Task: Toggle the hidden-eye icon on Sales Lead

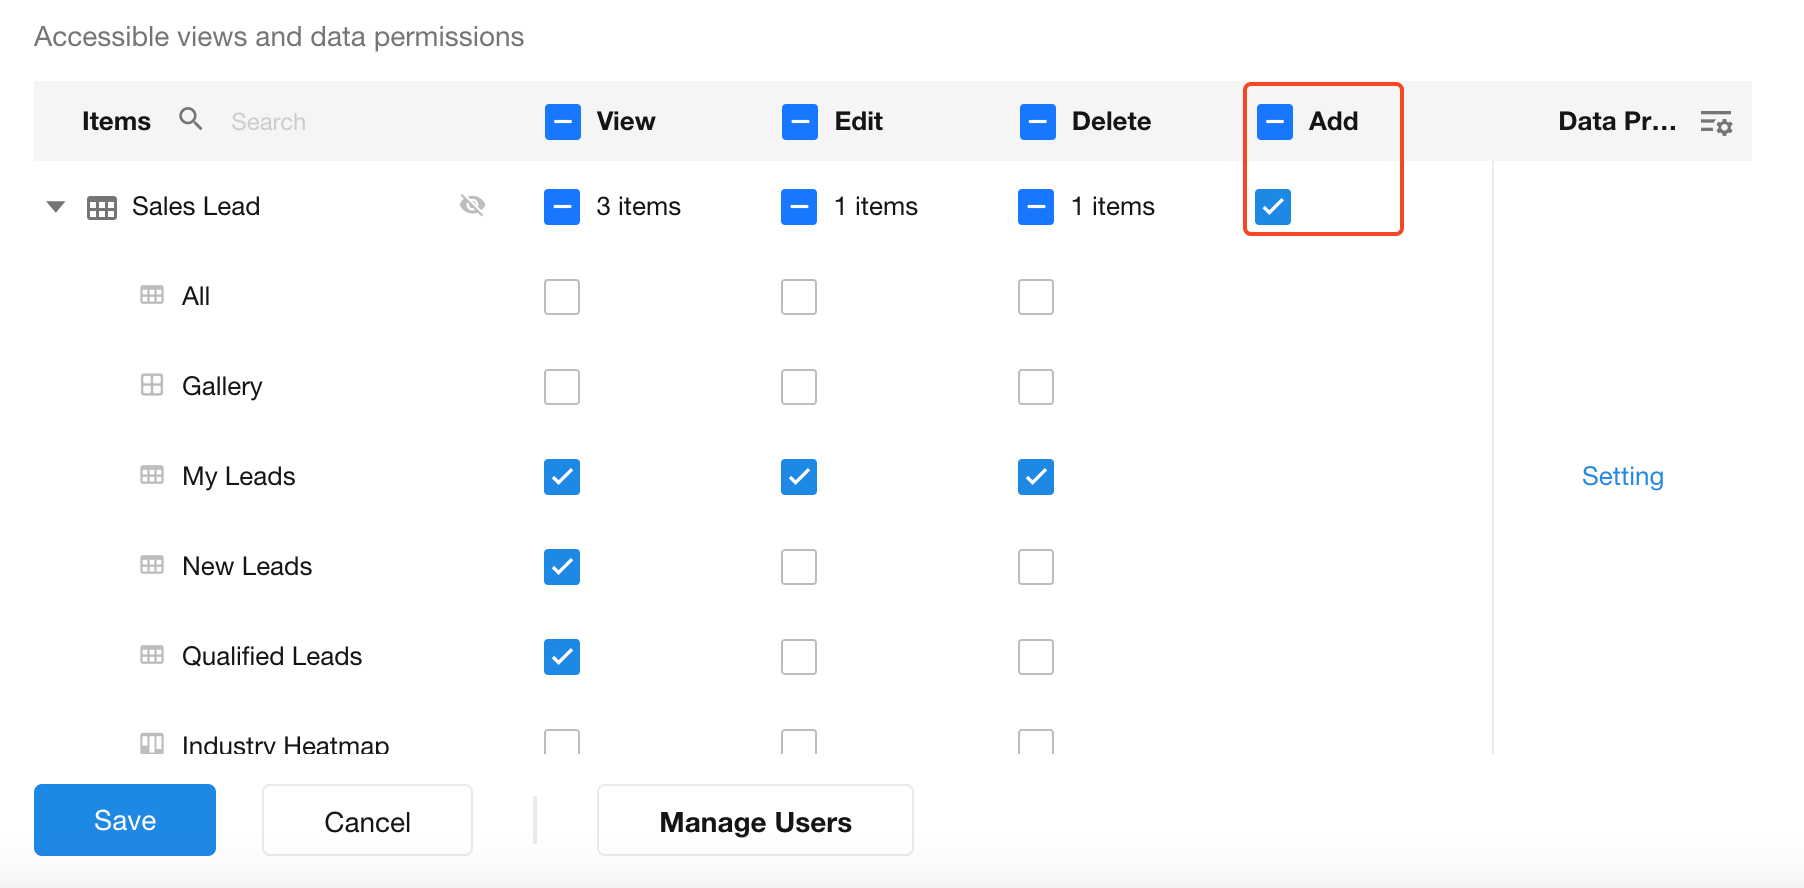Action: tap(472, 205)
